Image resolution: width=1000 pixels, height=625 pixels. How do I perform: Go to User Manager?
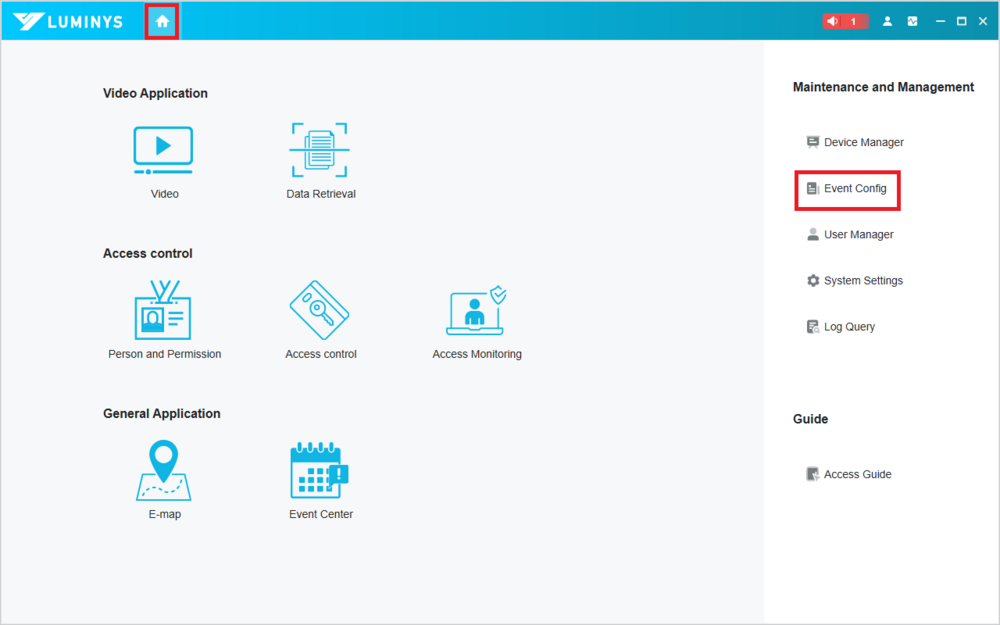coord(858,234)
